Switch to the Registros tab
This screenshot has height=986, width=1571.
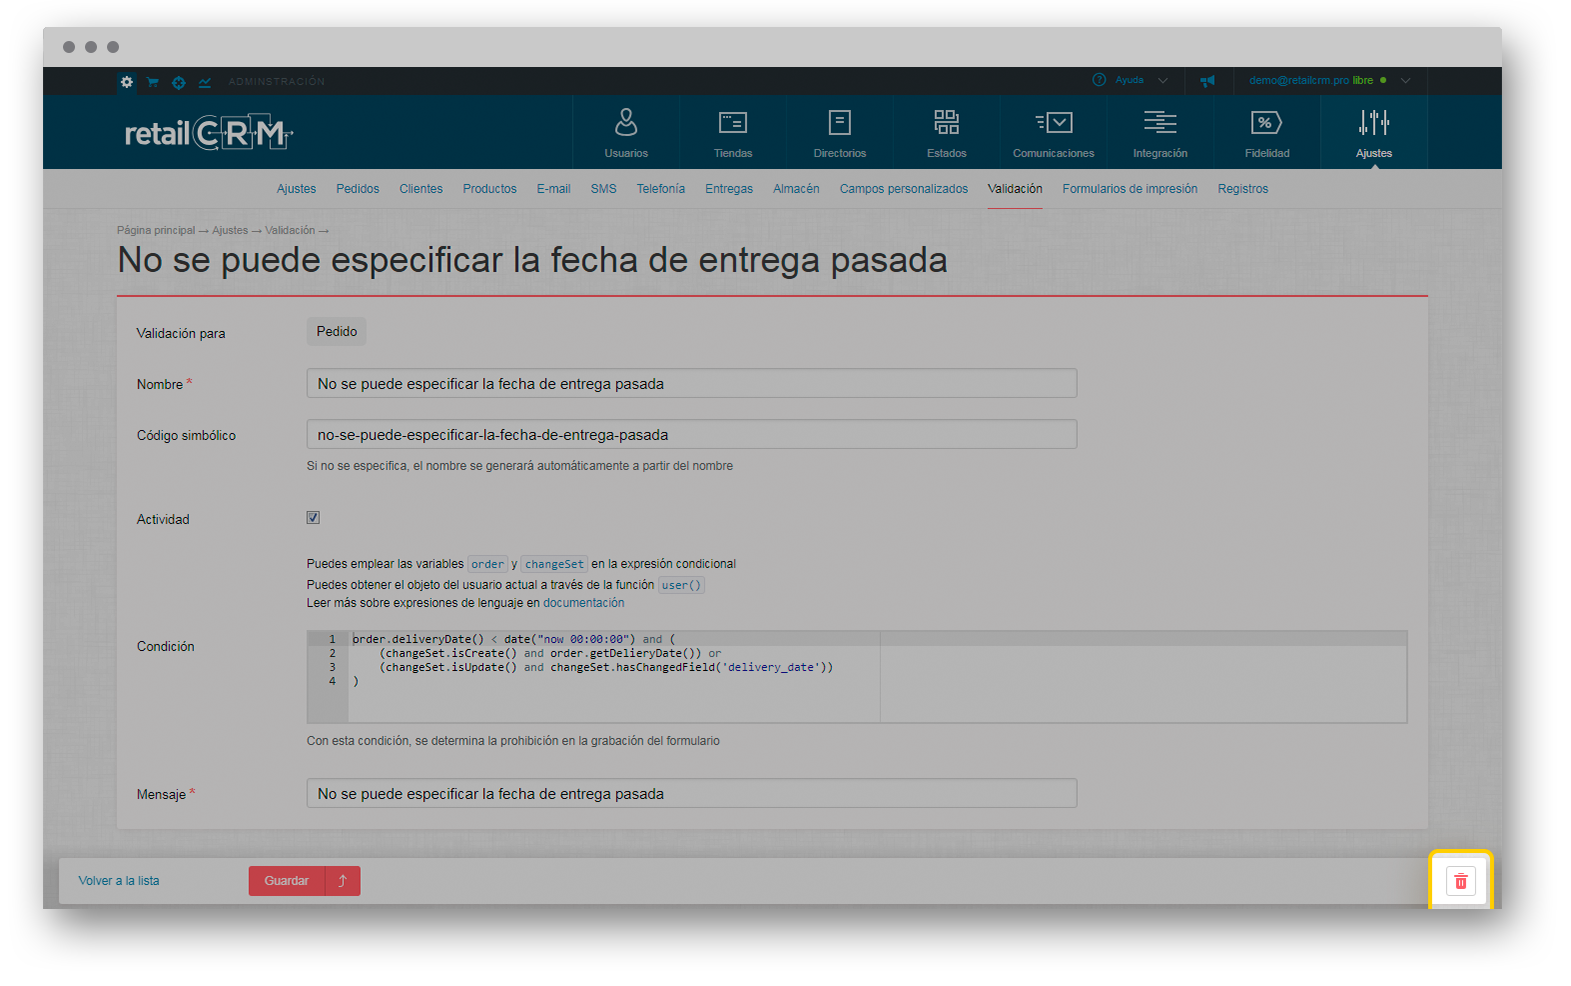pyautogui.click(x=1243, y=189)
